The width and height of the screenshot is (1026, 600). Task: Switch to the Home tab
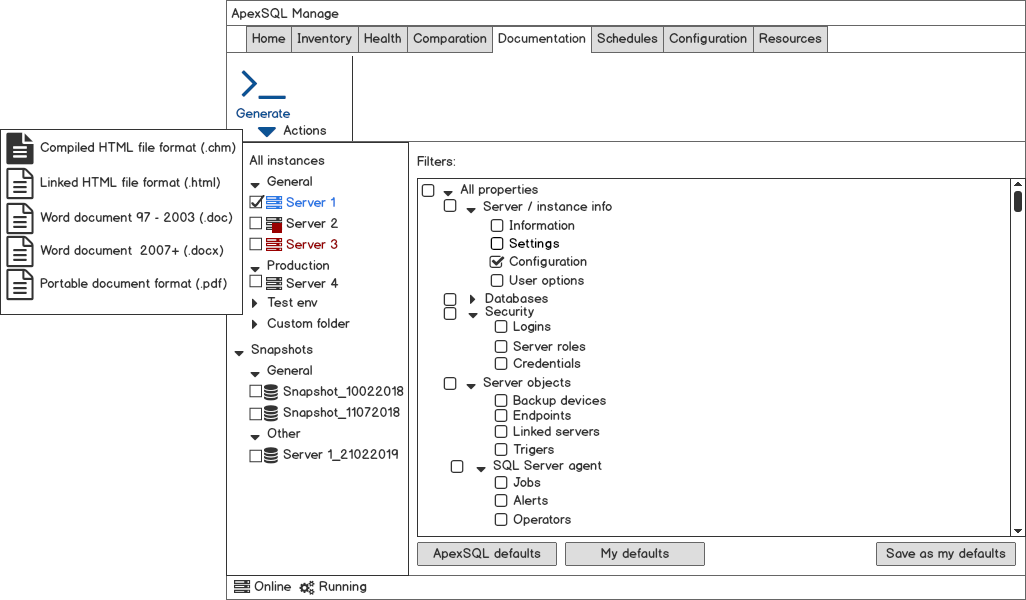(268, 39)
